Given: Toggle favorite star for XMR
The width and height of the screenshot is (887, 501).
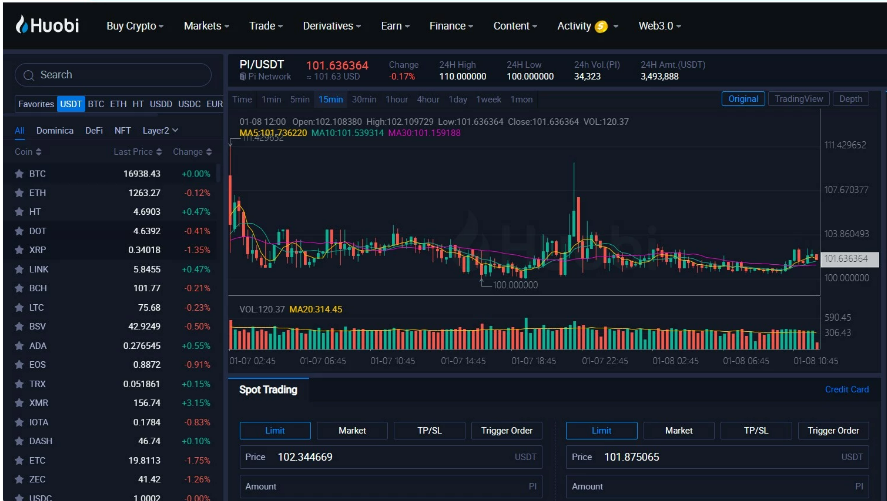Looking at the screenshot, I should (19, 403).
